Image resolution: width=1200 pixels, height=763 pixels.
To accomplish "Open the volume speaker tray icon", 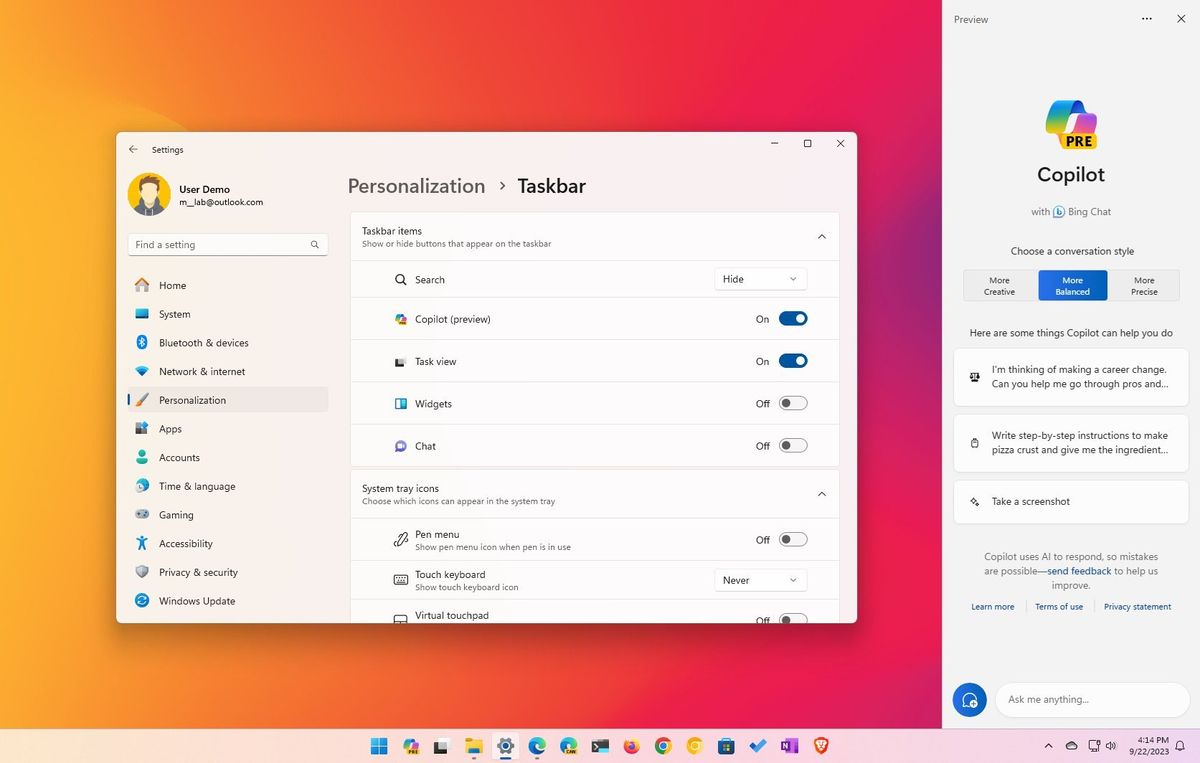I will (1111, 746).
